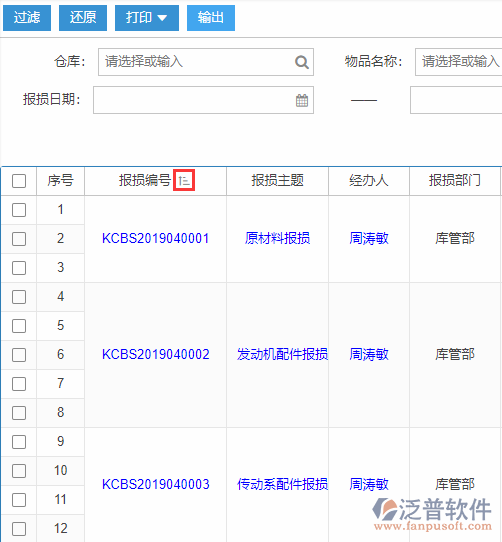
Task: Open record KCBS2019040002
Action: coord(156,355)
